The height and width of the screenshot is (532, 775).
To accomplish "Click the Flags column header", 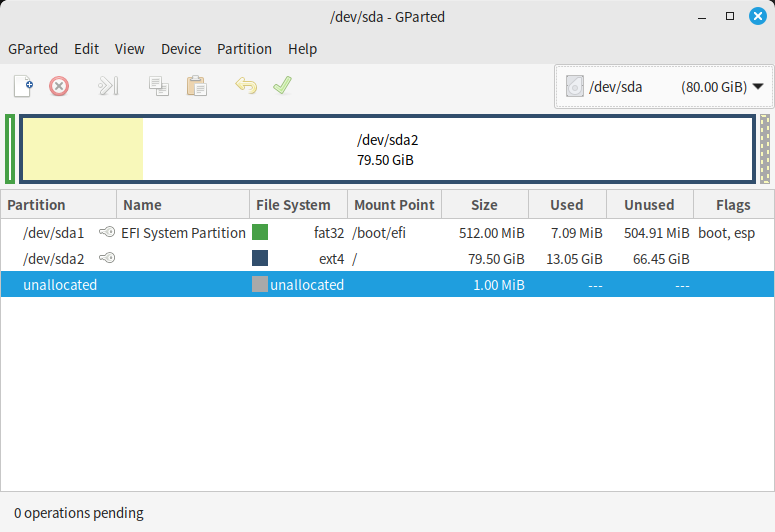I will point(734,205).
